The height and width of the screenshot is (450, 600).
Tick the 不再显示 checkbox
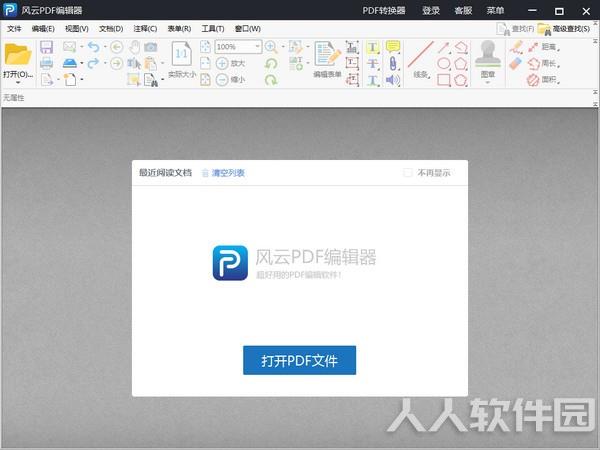coord(408,173)
